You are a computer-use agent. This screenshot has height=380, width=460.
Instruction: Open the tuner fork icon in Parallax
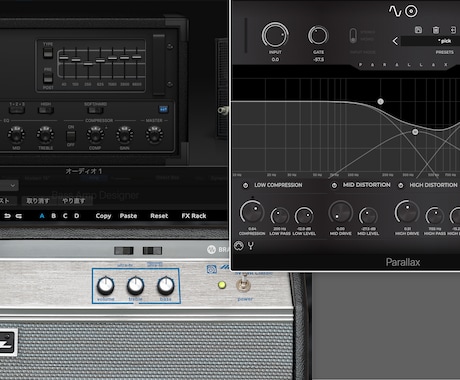coord(251,246)
